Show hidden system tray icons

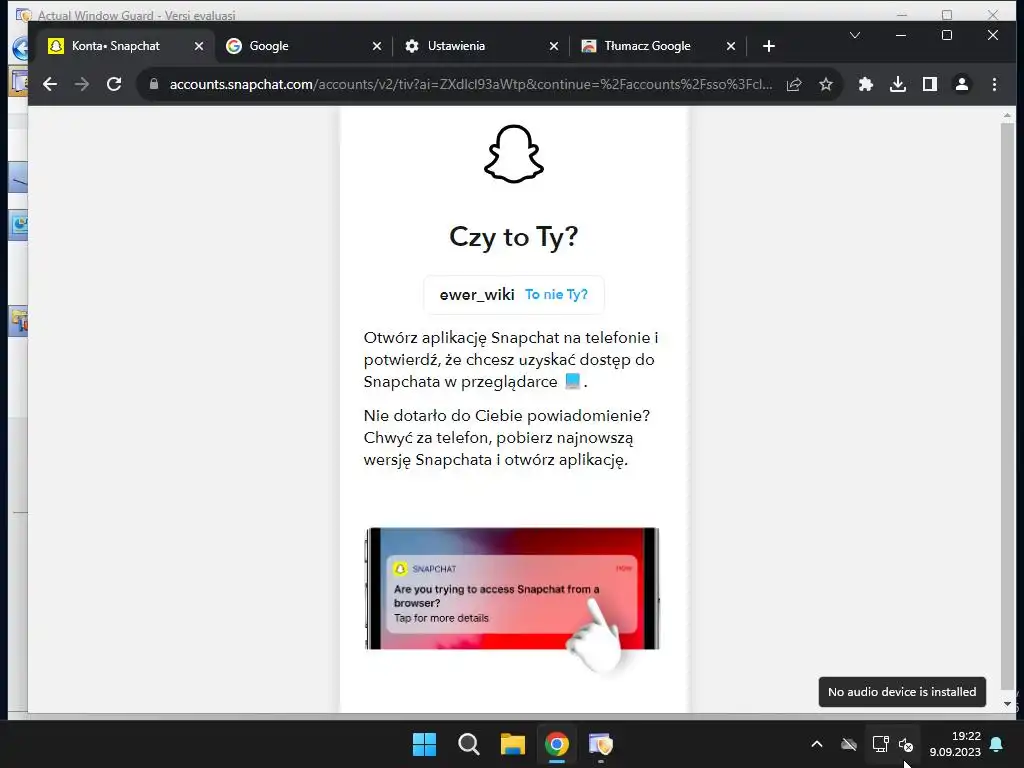click(x=817, y=744)
